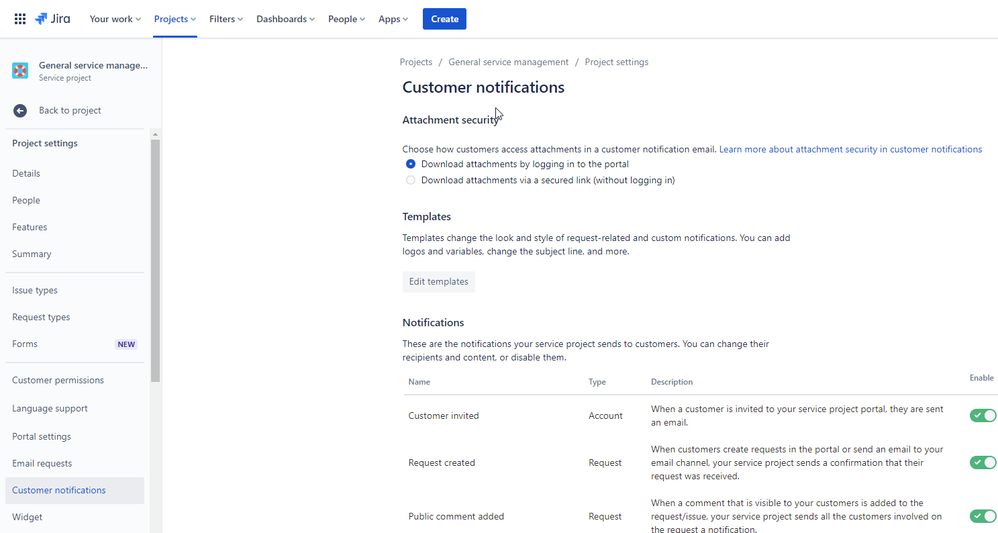Click the Create button
This screenshot has height=533, width=998.
(444, 19)
